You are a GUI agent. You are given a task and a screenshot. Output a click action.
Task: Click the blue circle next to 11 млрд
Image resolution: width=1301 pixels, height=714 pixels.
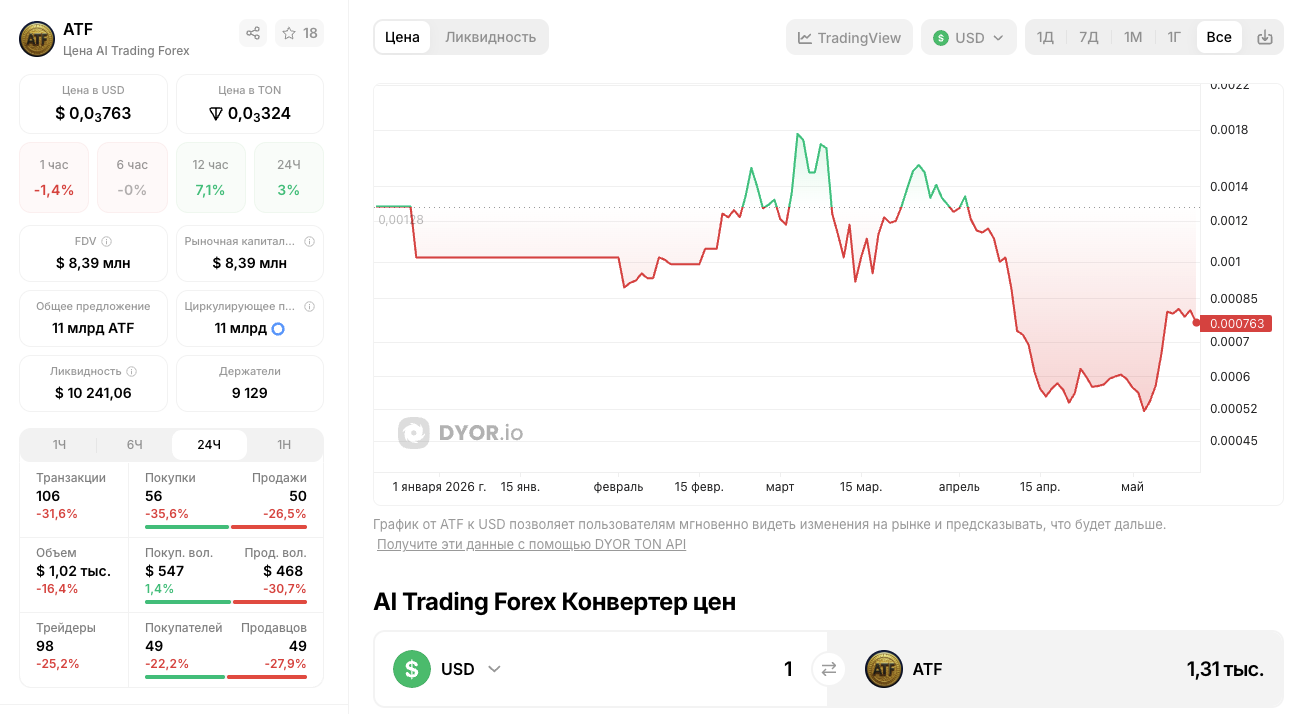pos(278,328)
